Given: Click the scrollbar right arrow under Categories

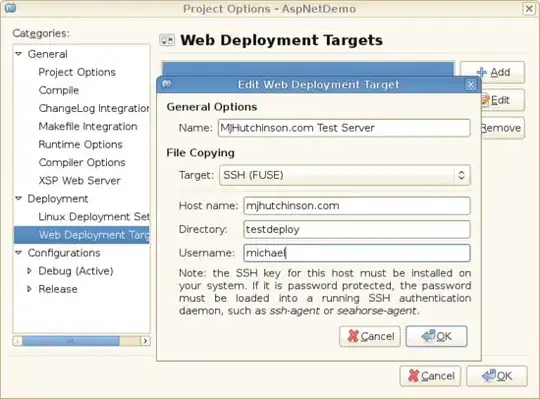Looking at the screenshot, I should 145,341.
